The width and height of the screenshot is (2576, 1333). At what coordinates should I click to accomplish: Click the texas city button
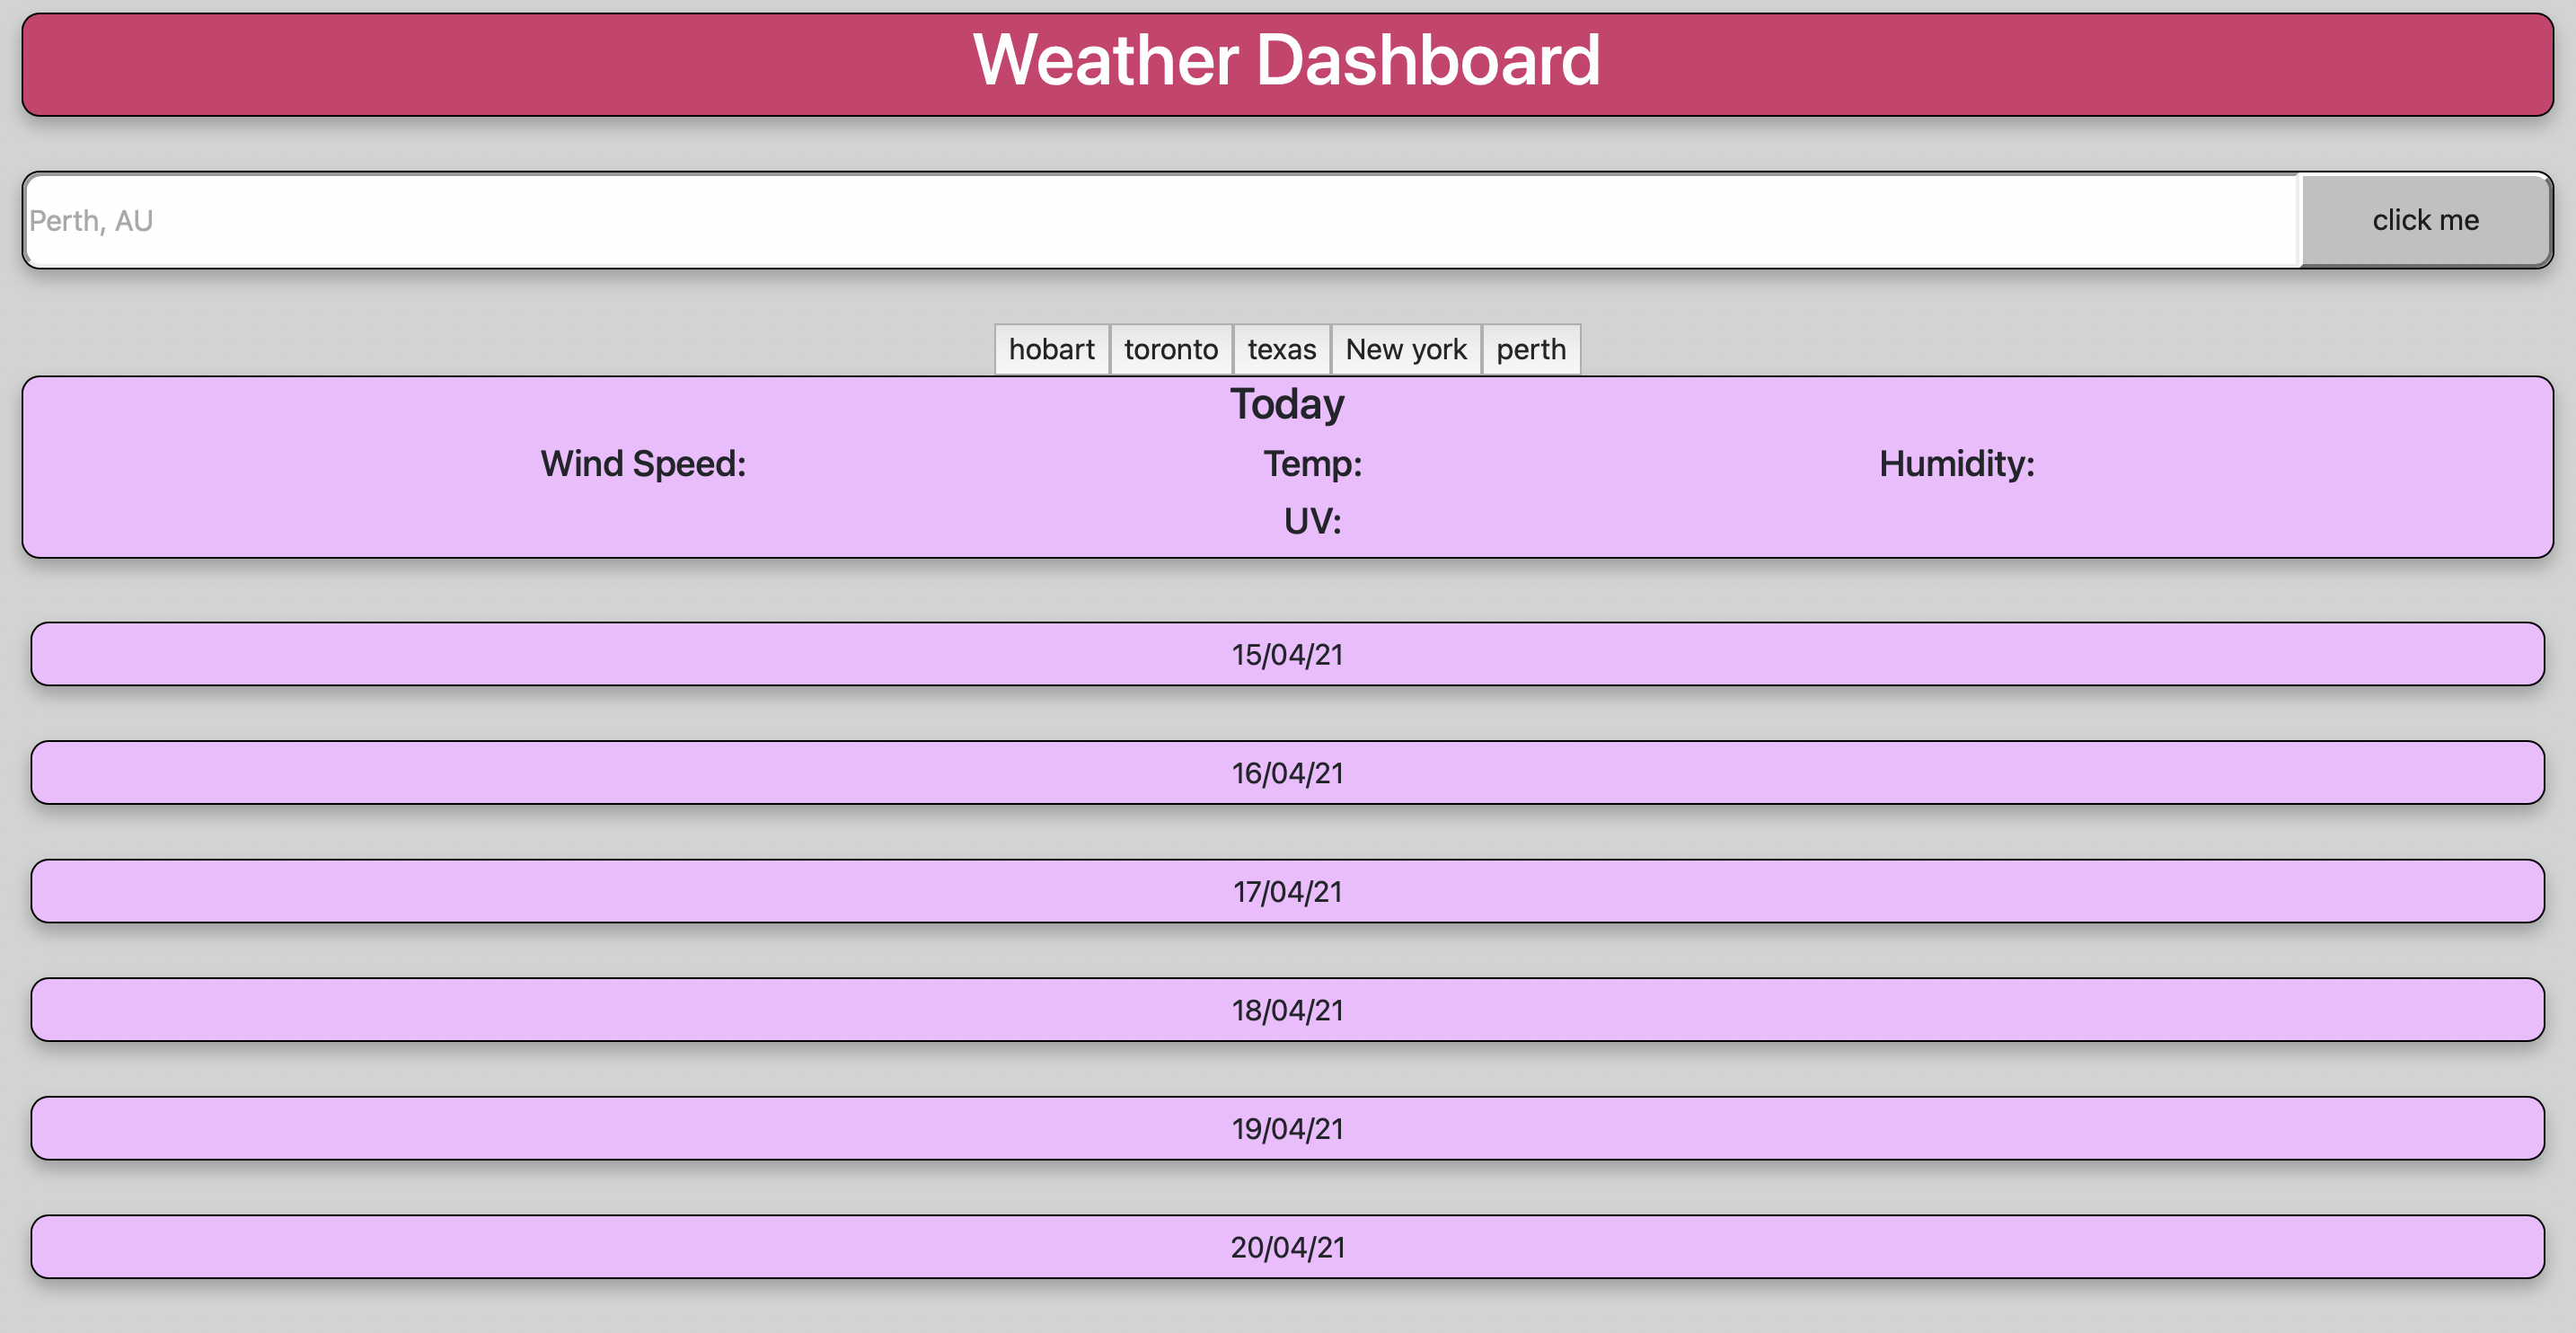(1281, 349)
